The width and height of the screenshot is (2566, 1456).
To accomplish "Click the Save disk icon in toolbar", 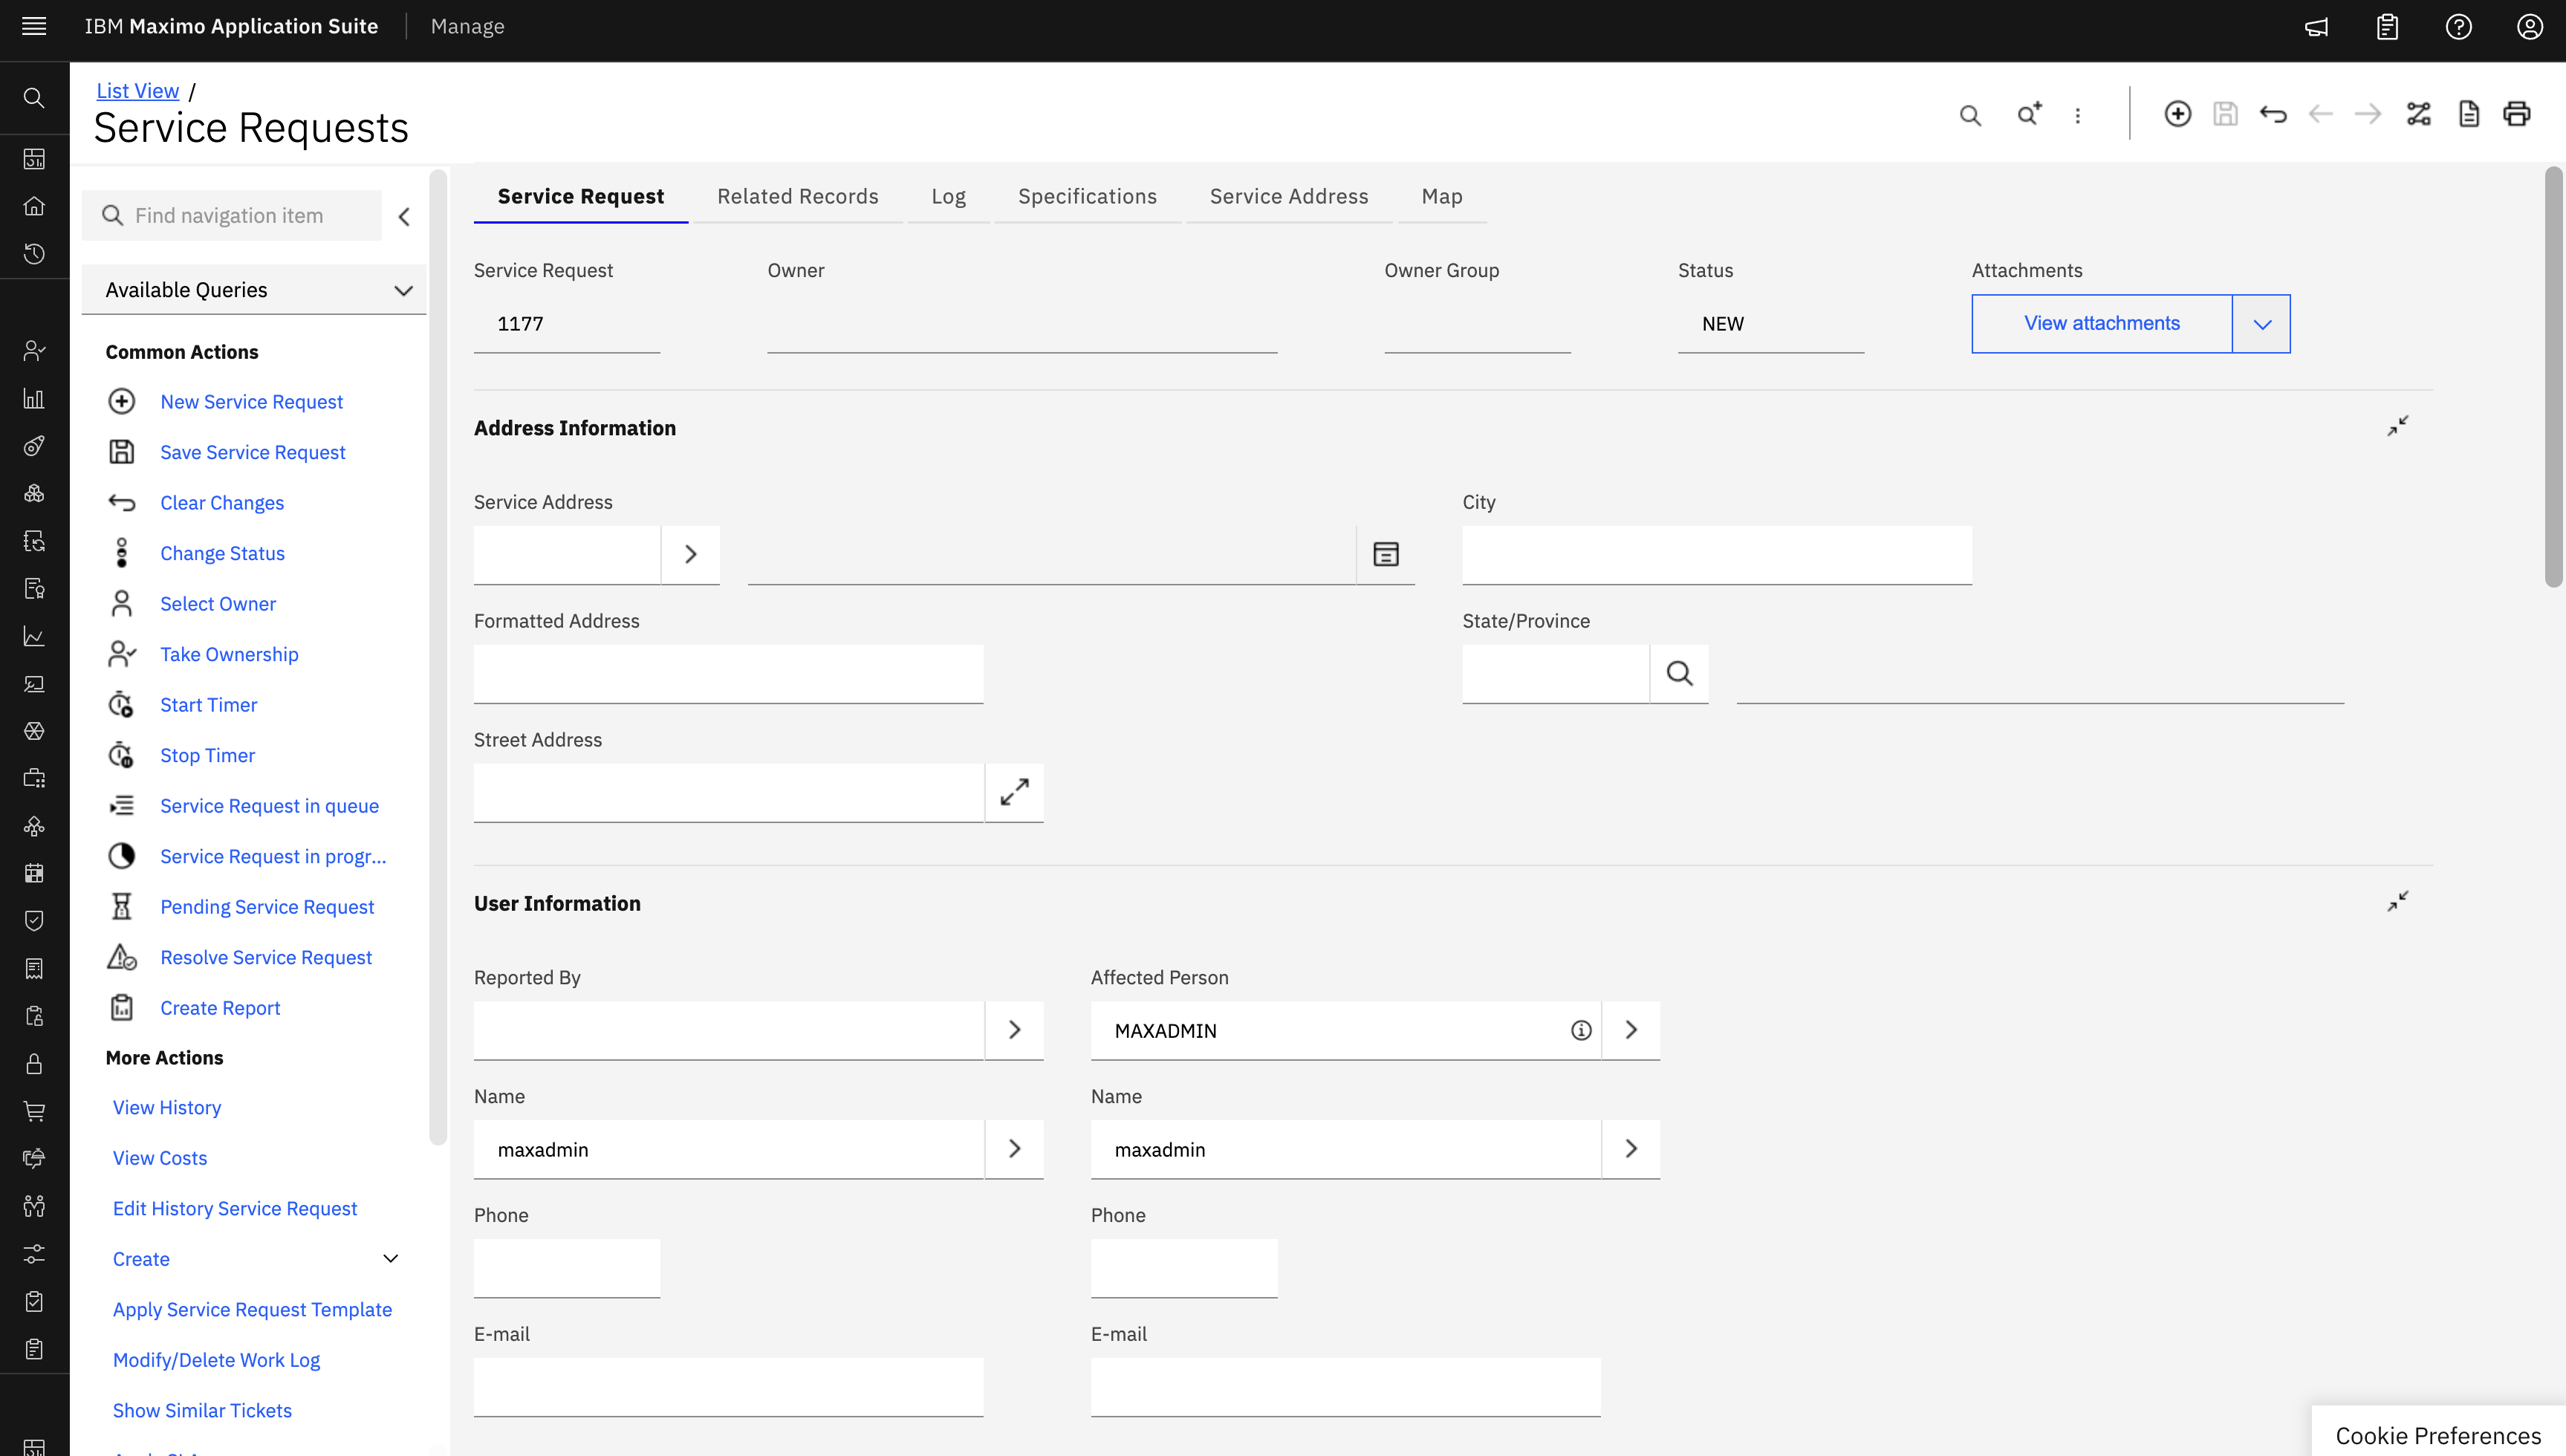I will coord(2225,114).
